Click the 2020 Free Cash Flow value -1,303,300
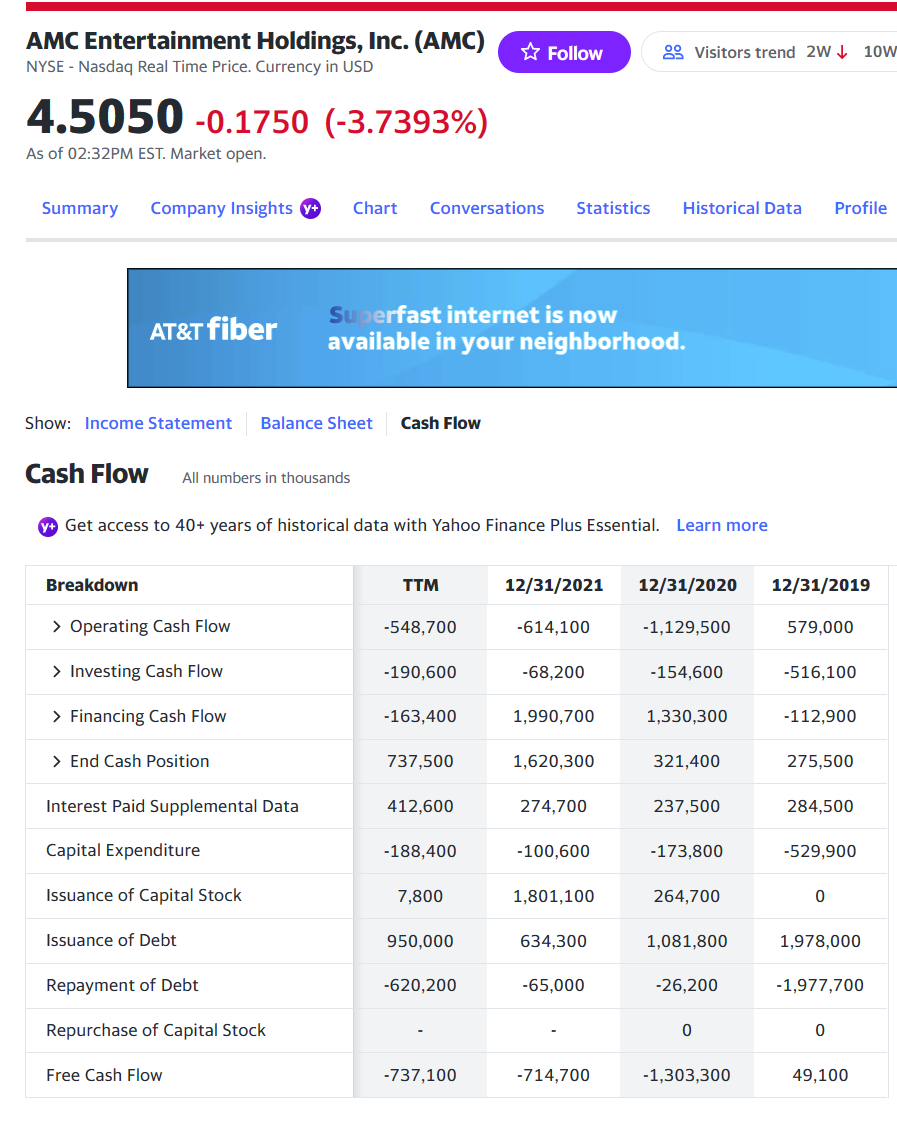The height and width of the screenshot is (1133, 897). tap(687, 1075)
